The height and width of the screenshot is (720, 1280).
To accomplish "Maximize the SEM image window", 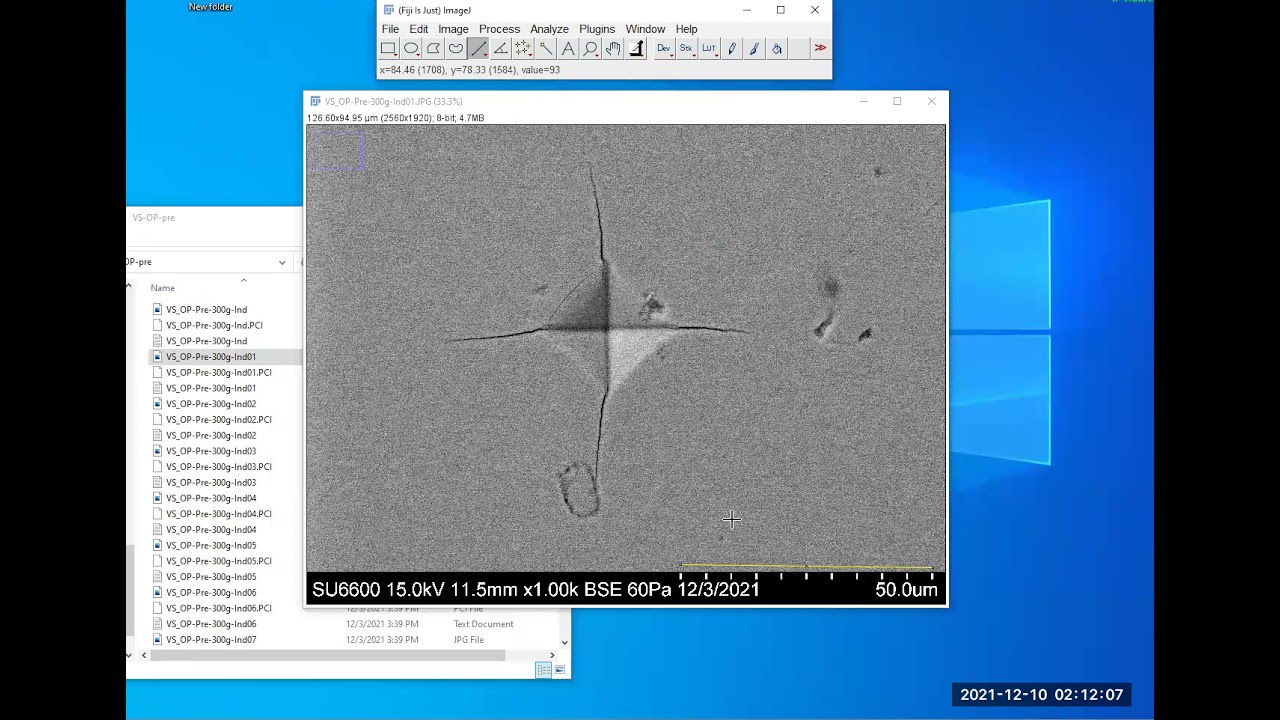I will pos(897,101).
